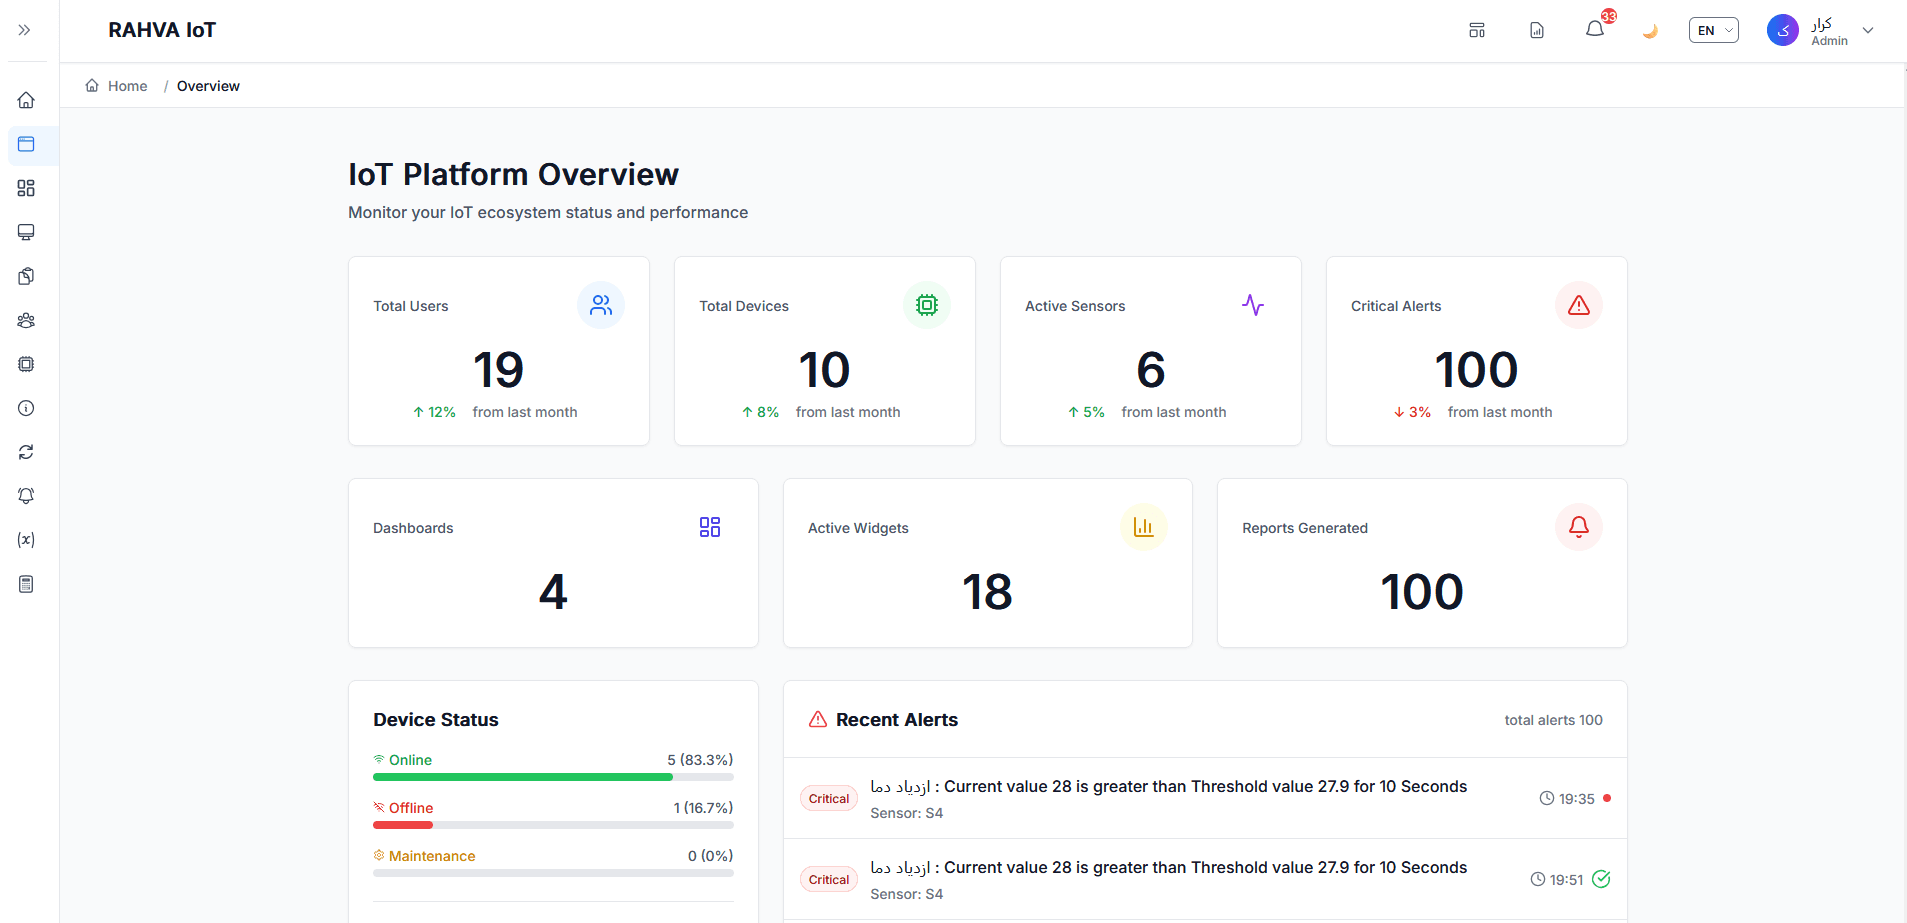Image resolution: width=1907 pixels, height=923 pixels.
Task: Open the report file icon in header
Action: (1537, 30)
